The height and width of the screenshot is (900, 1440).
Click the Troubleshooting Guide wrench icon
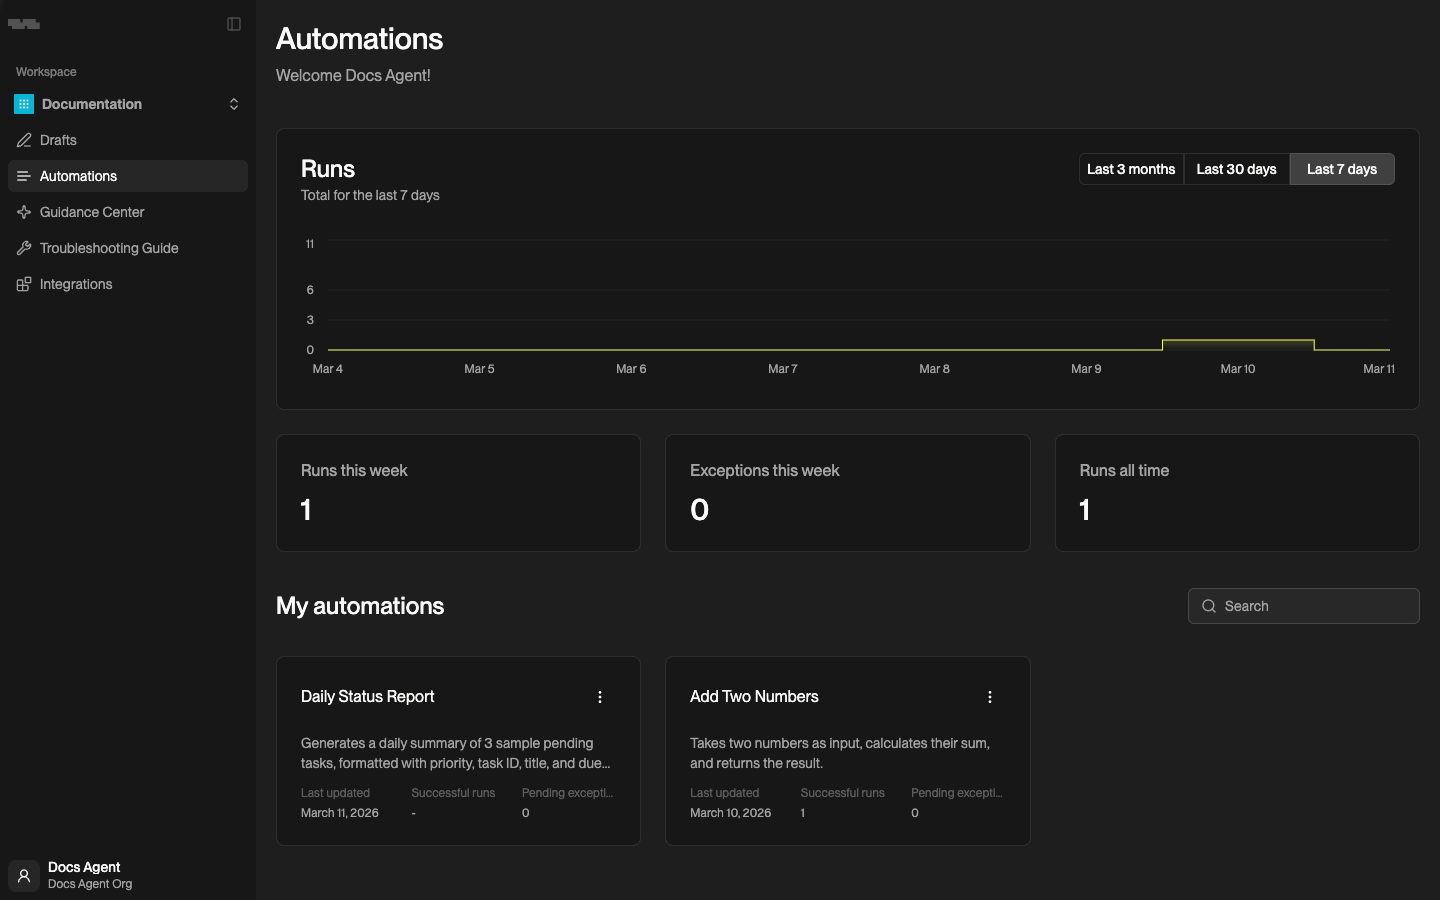pos(24,248)
